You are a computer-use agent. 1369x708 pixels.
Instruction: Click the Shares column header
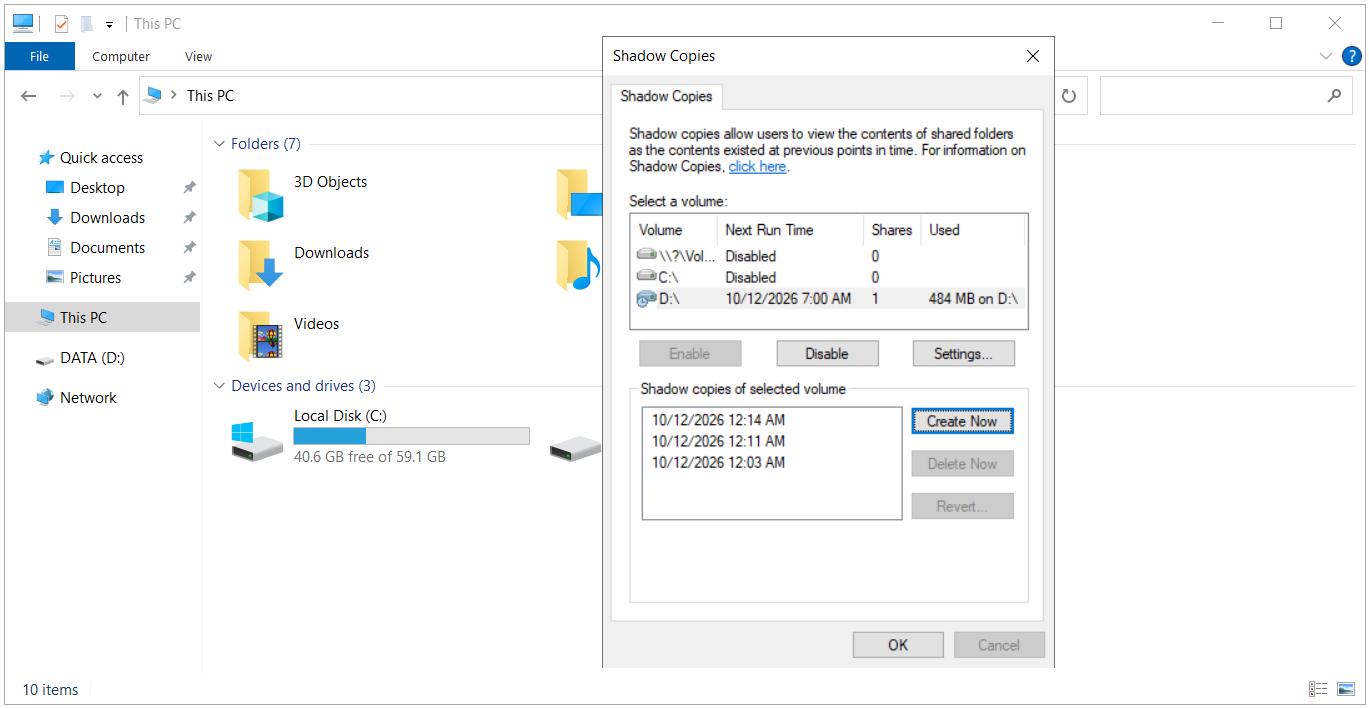coord(892,230)
